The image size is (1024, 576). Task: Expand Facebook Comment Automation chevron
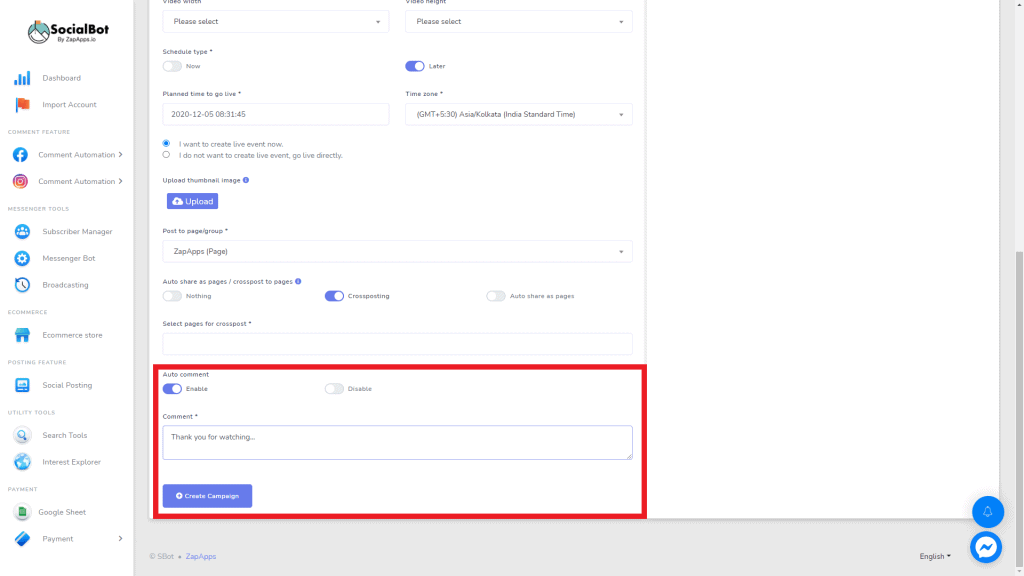coord(120,155)
